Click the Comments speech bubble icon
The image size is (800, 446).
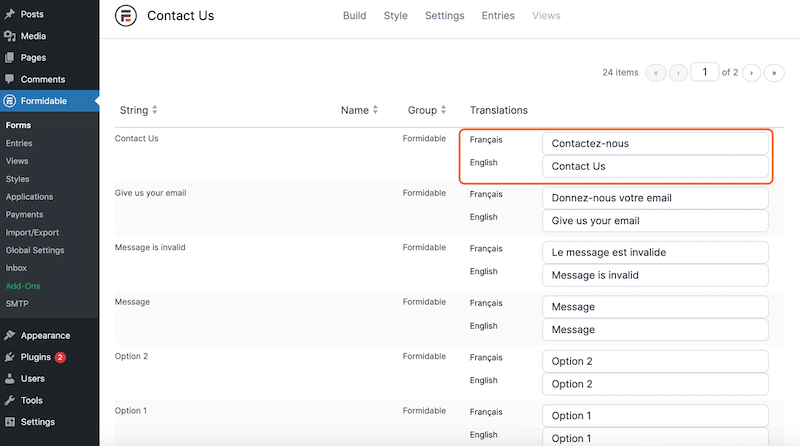pos(10,79)
